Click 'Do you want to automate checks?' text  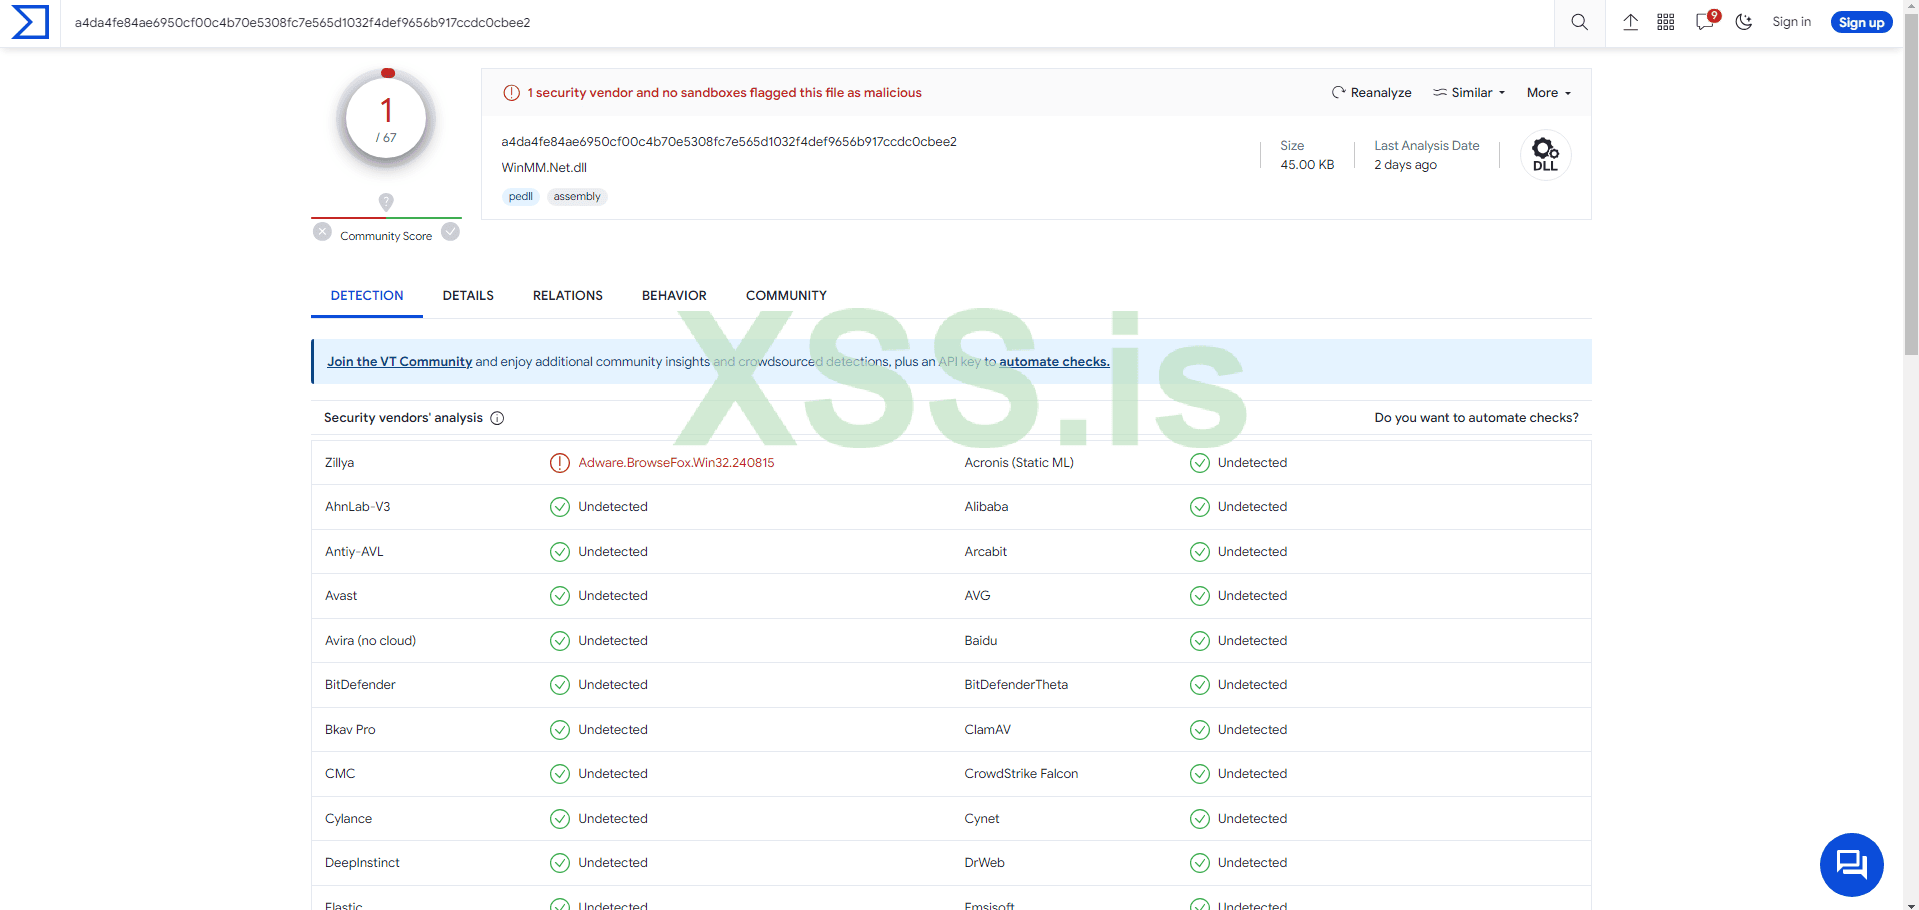(x=1476, y=418)
